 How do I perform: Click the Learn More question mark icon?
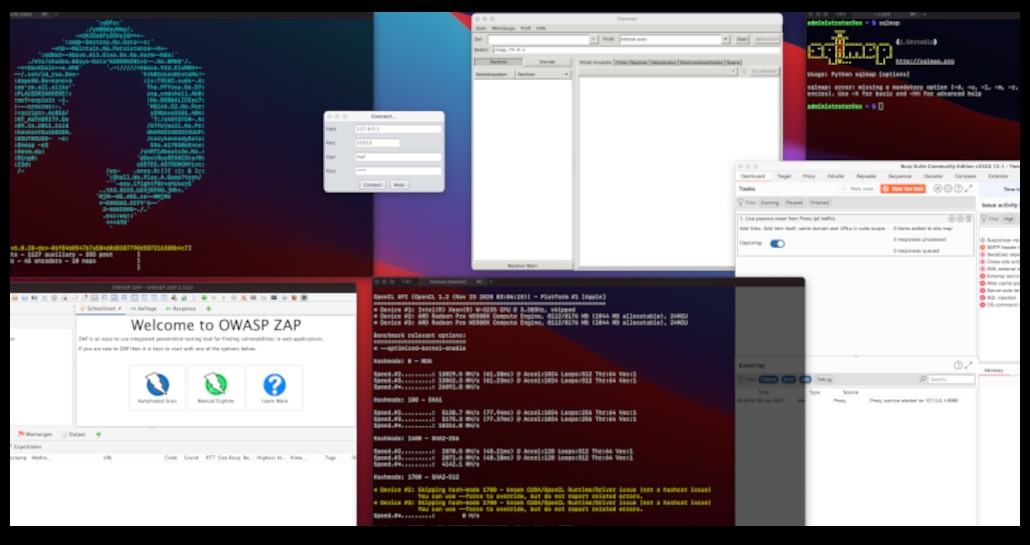(274, 385)
